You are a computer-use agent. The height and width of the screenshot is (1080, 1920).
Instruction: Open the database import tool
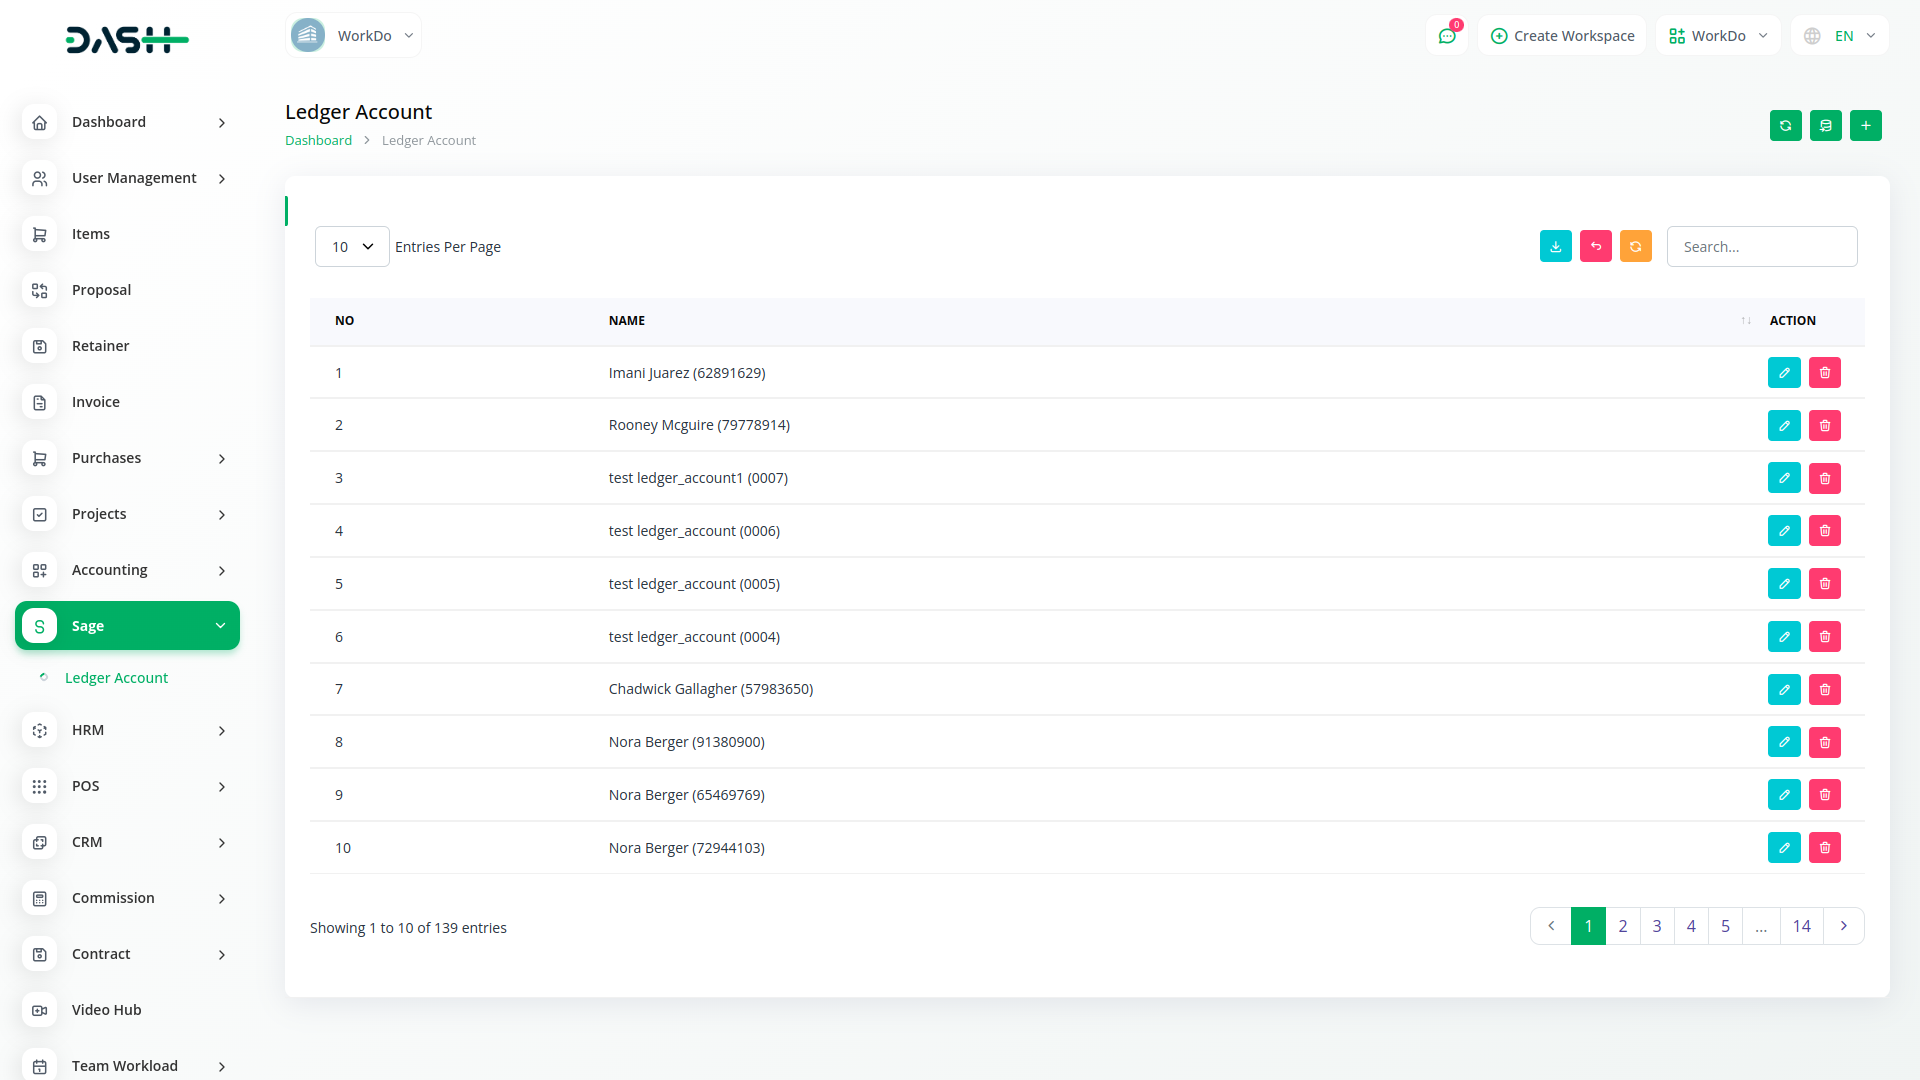(x=1826, y=125)
